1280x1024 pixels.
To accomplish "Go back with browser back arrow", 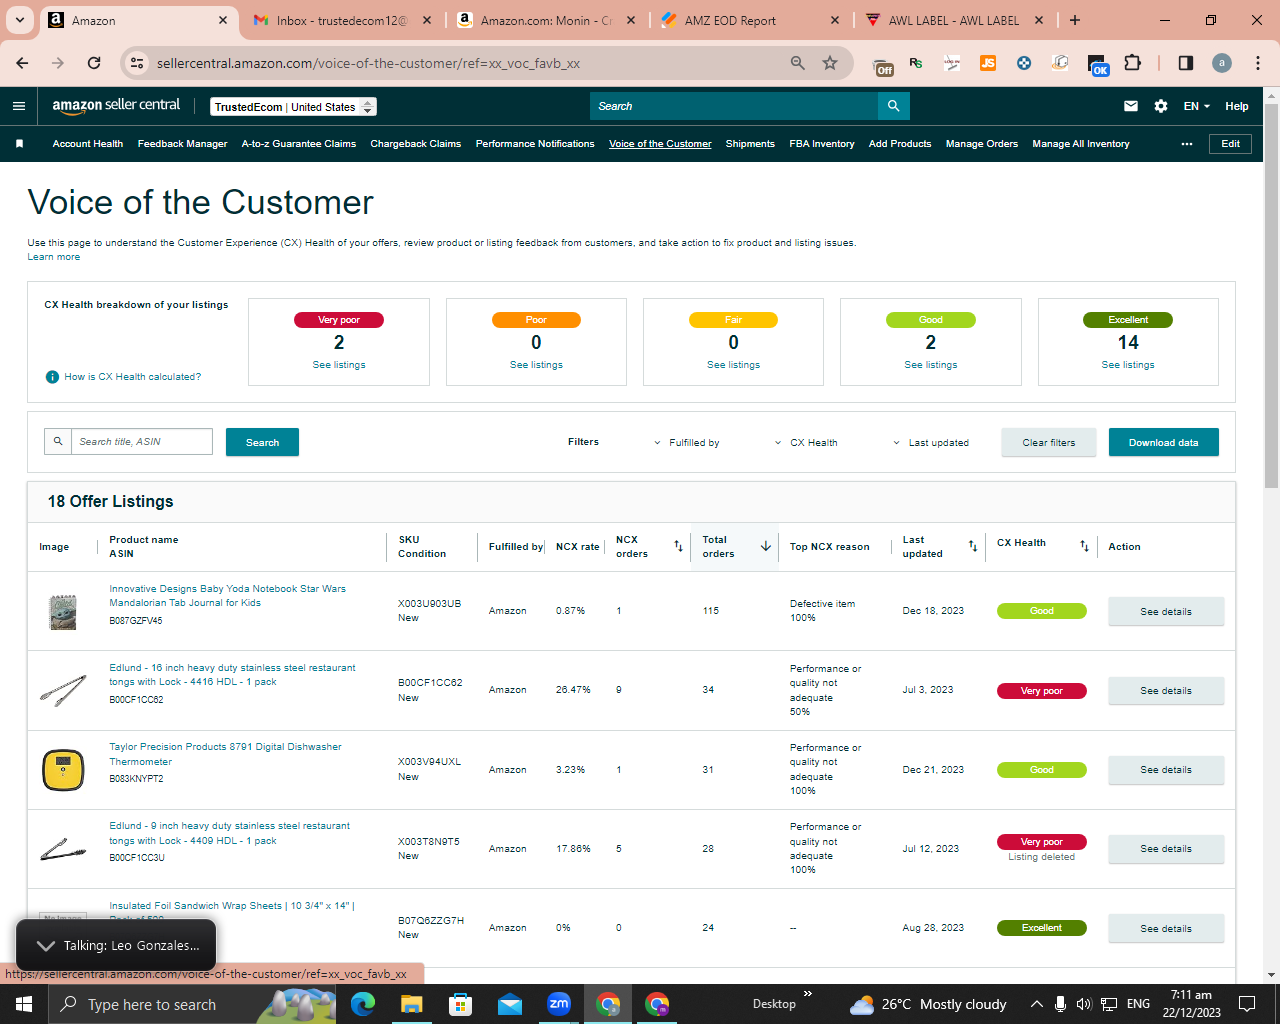I will point(22,63).
